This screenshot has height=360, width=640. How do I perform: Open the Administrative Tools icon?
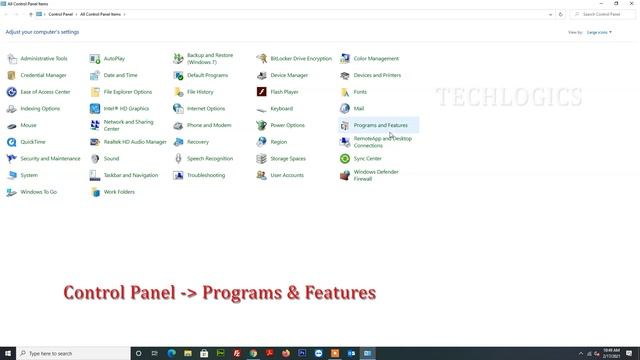pos(12,59)
